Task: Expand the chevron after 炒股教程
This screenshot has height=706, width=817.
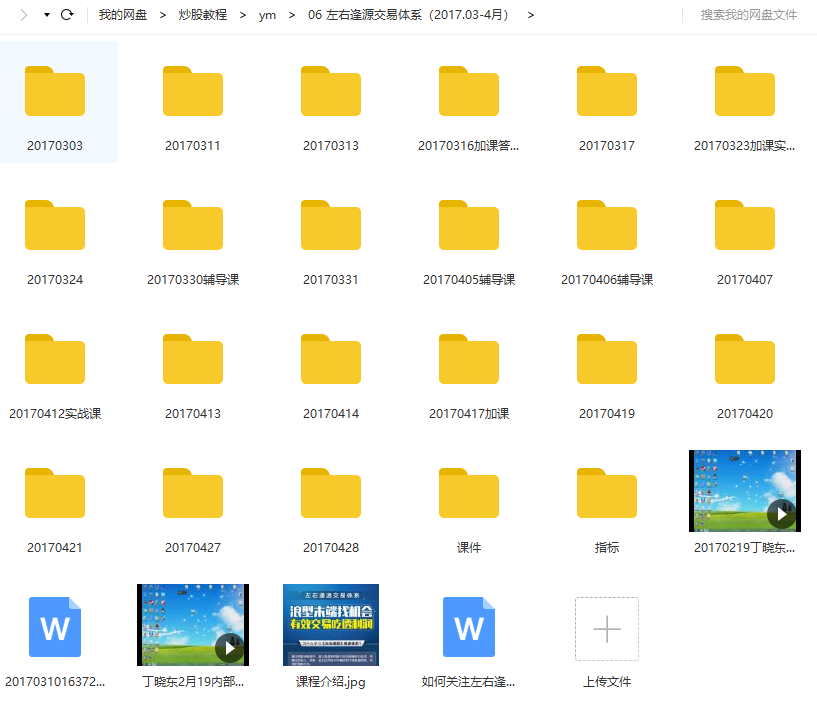Action: coord(242,15)
